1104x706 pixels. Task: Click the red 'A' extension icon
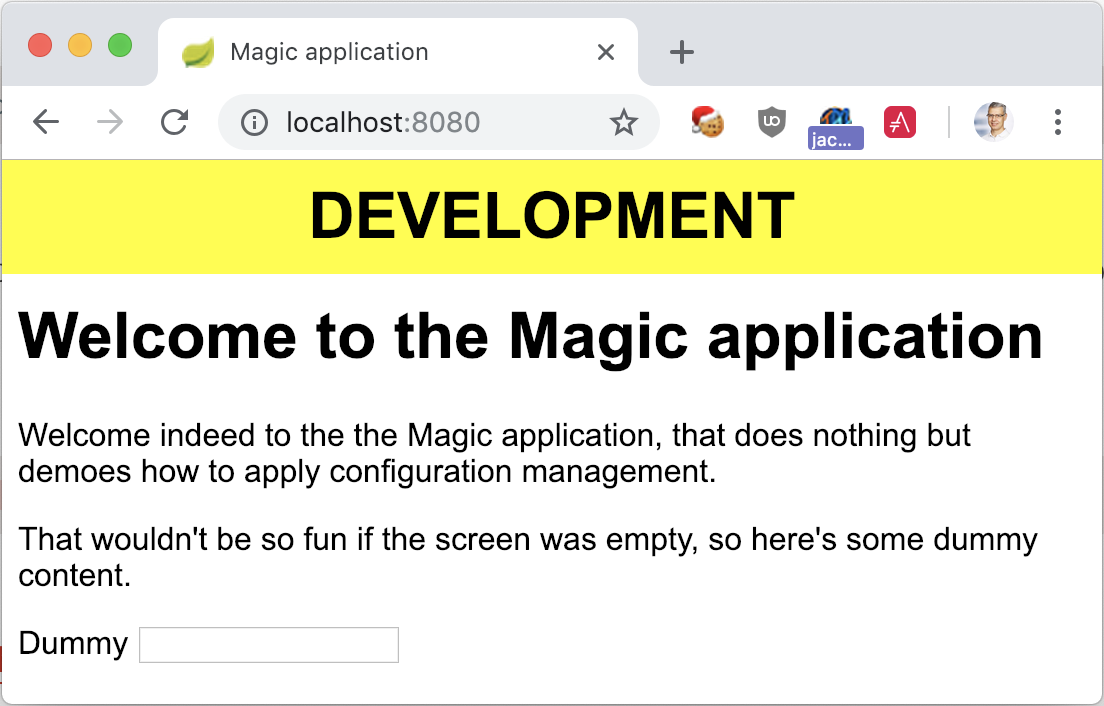pyautogui.click(x=899, y=121)
